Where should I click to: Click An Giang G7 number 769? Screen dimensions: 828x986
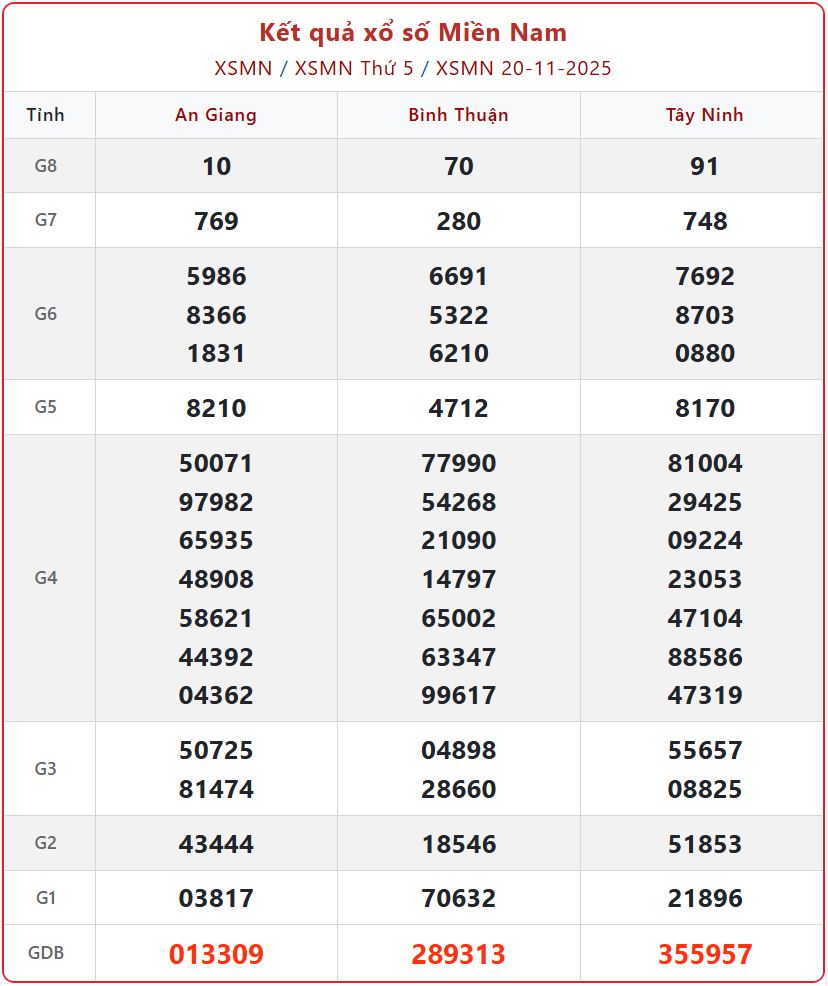[x=216, y=221]
